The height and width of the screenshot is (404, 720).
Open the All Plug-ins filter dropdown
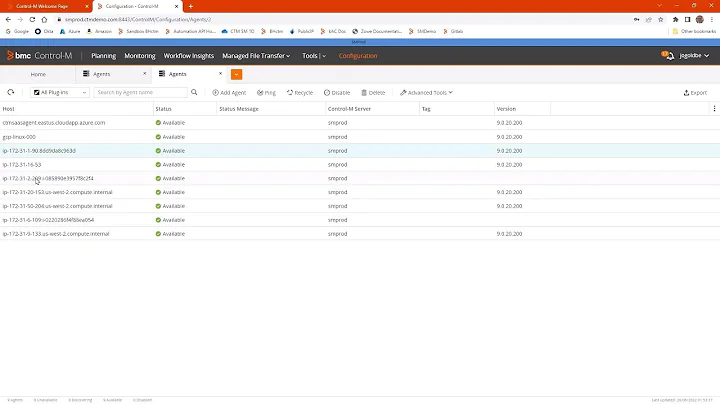click(x=60, y=92)
